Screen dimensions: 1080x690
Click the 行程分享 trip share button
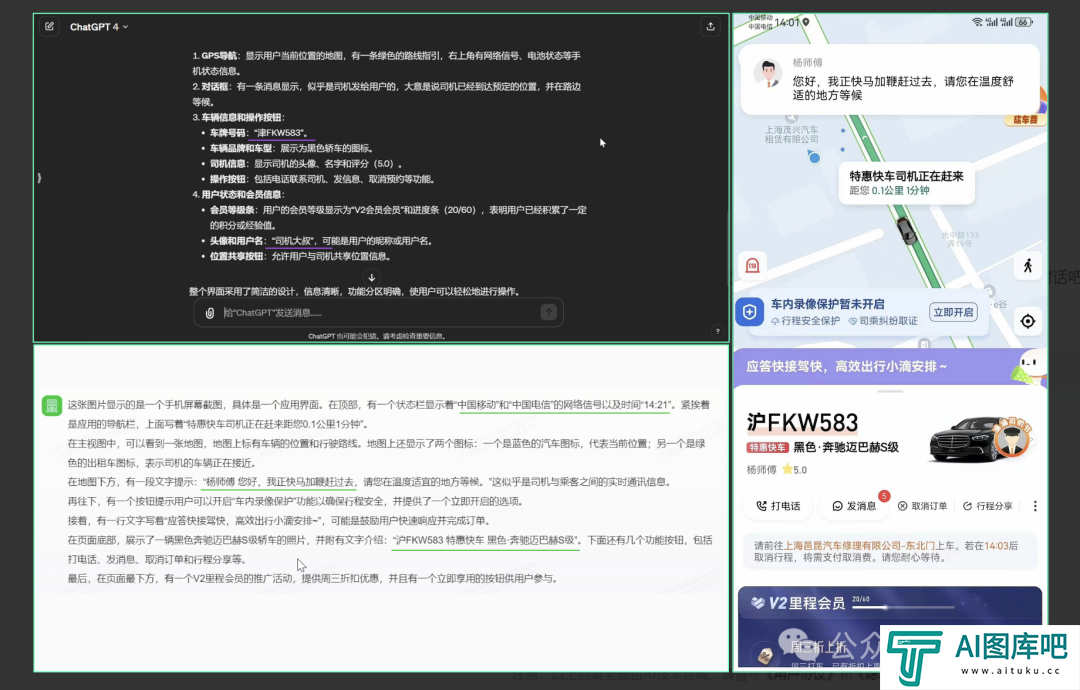(x=988, y=506)
